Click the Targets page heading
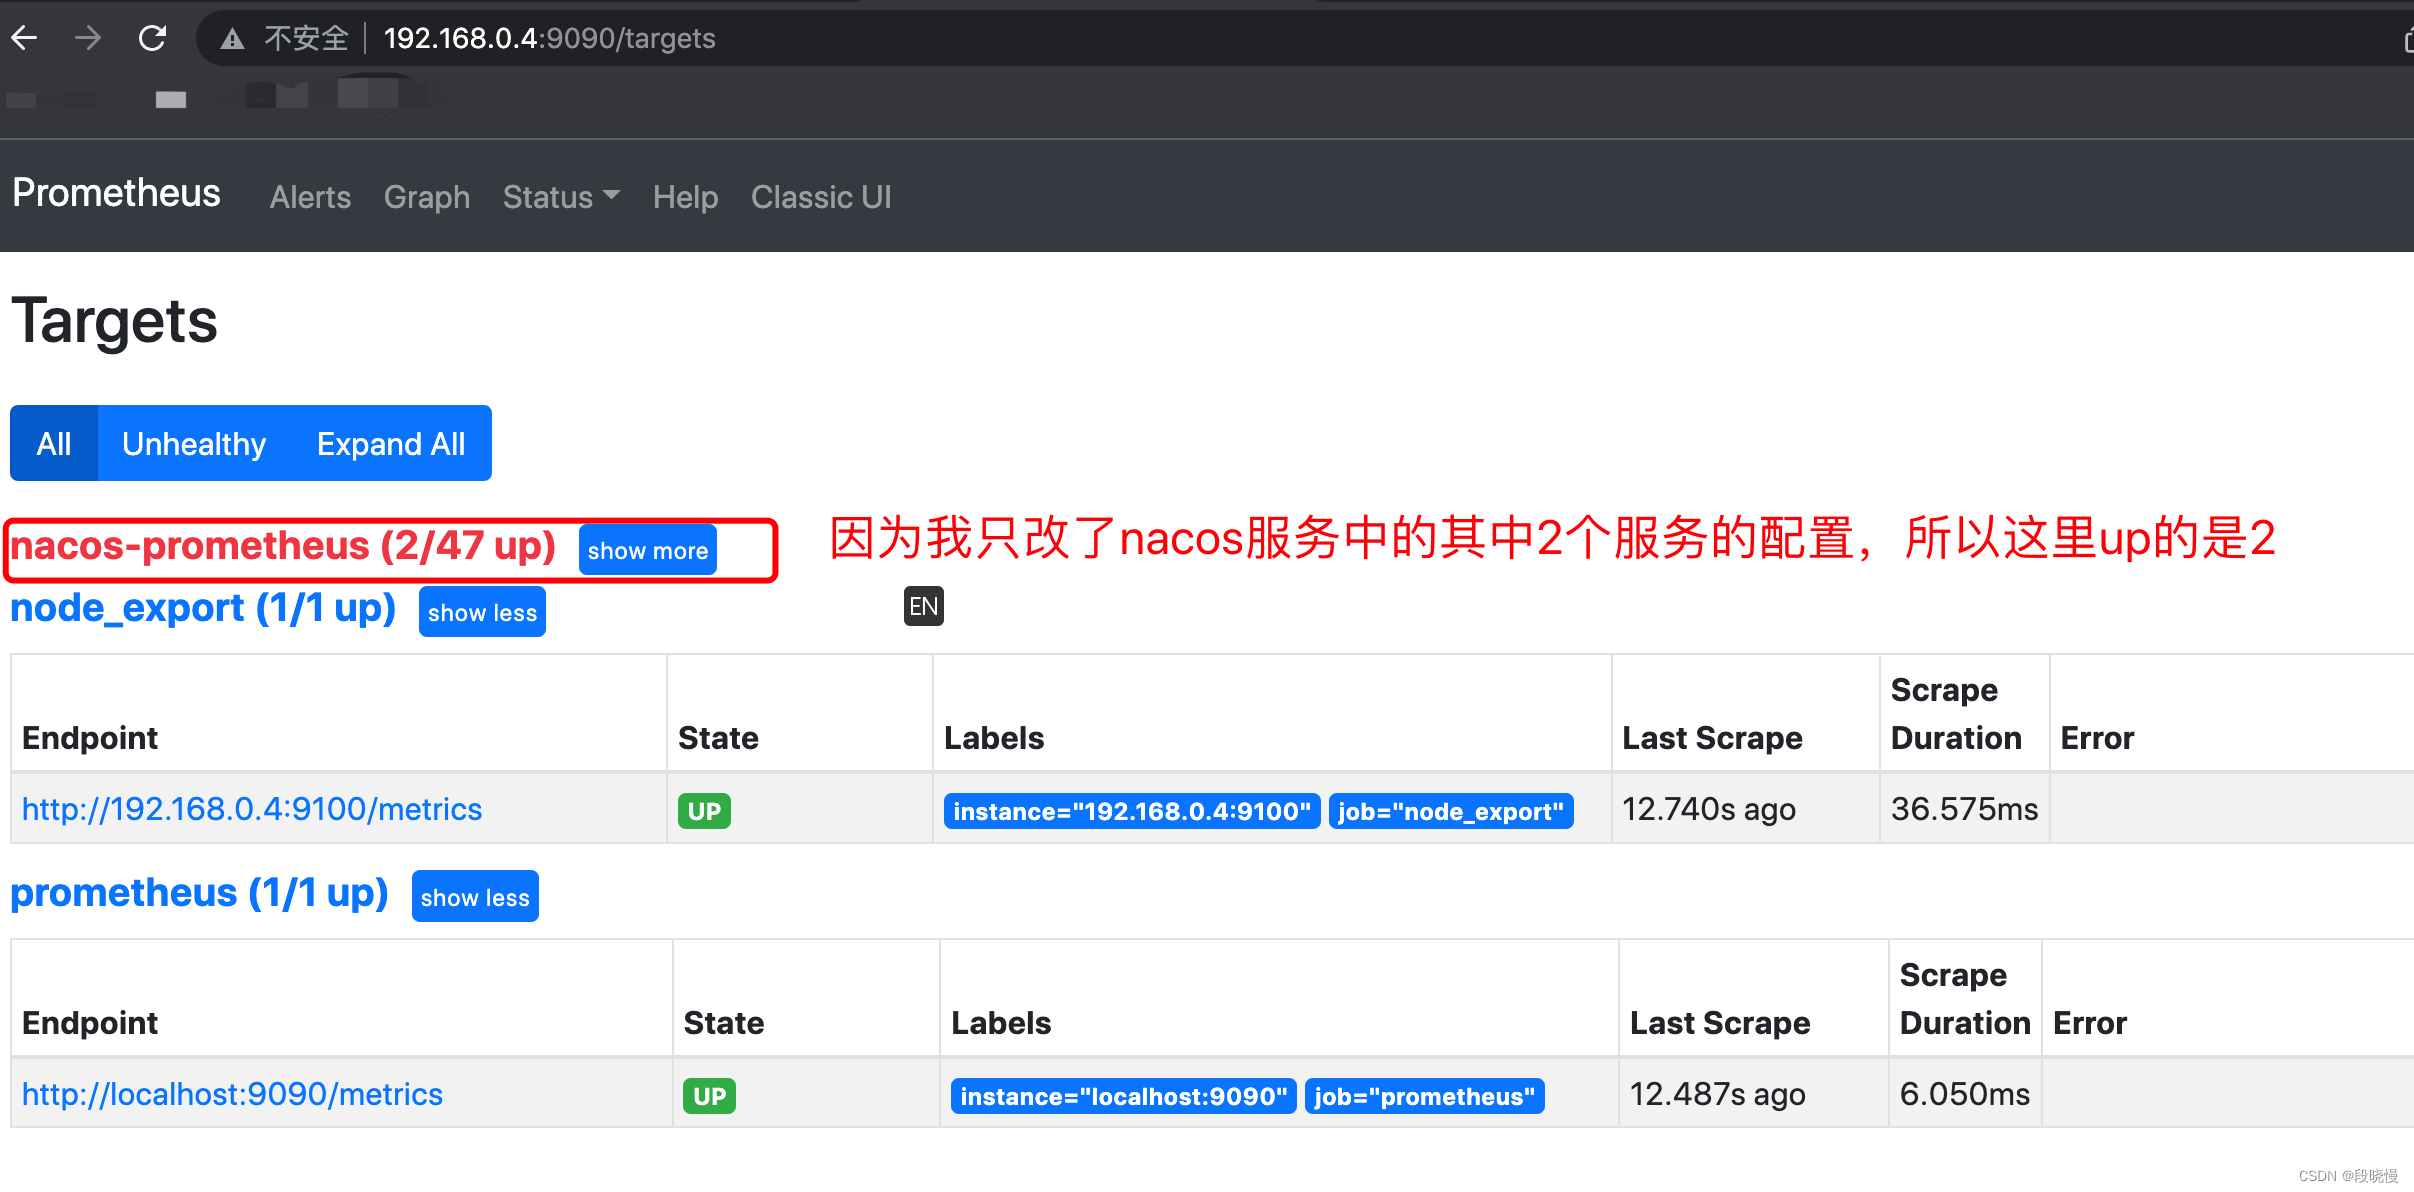Image resolution: width=2414 pixels, height=1192 pixels. (114, 321)
